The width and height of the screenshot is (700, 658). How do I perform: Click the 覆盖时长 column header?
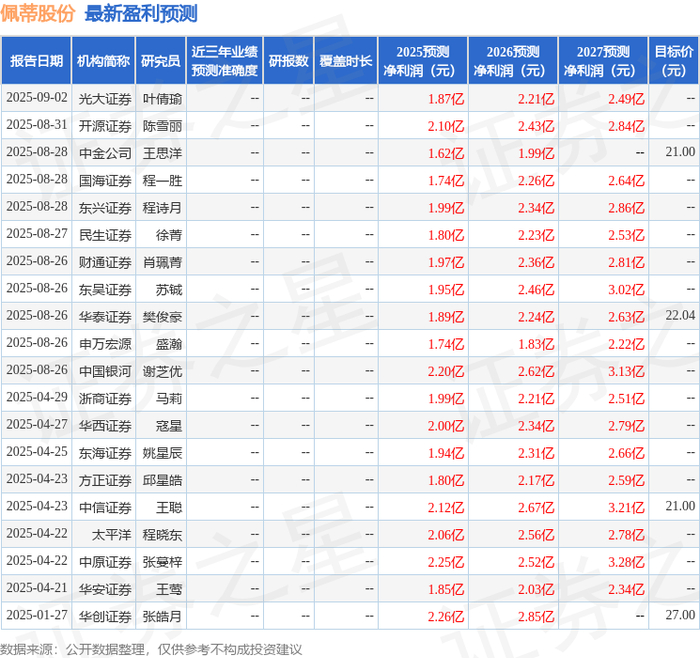coord(346,61)
